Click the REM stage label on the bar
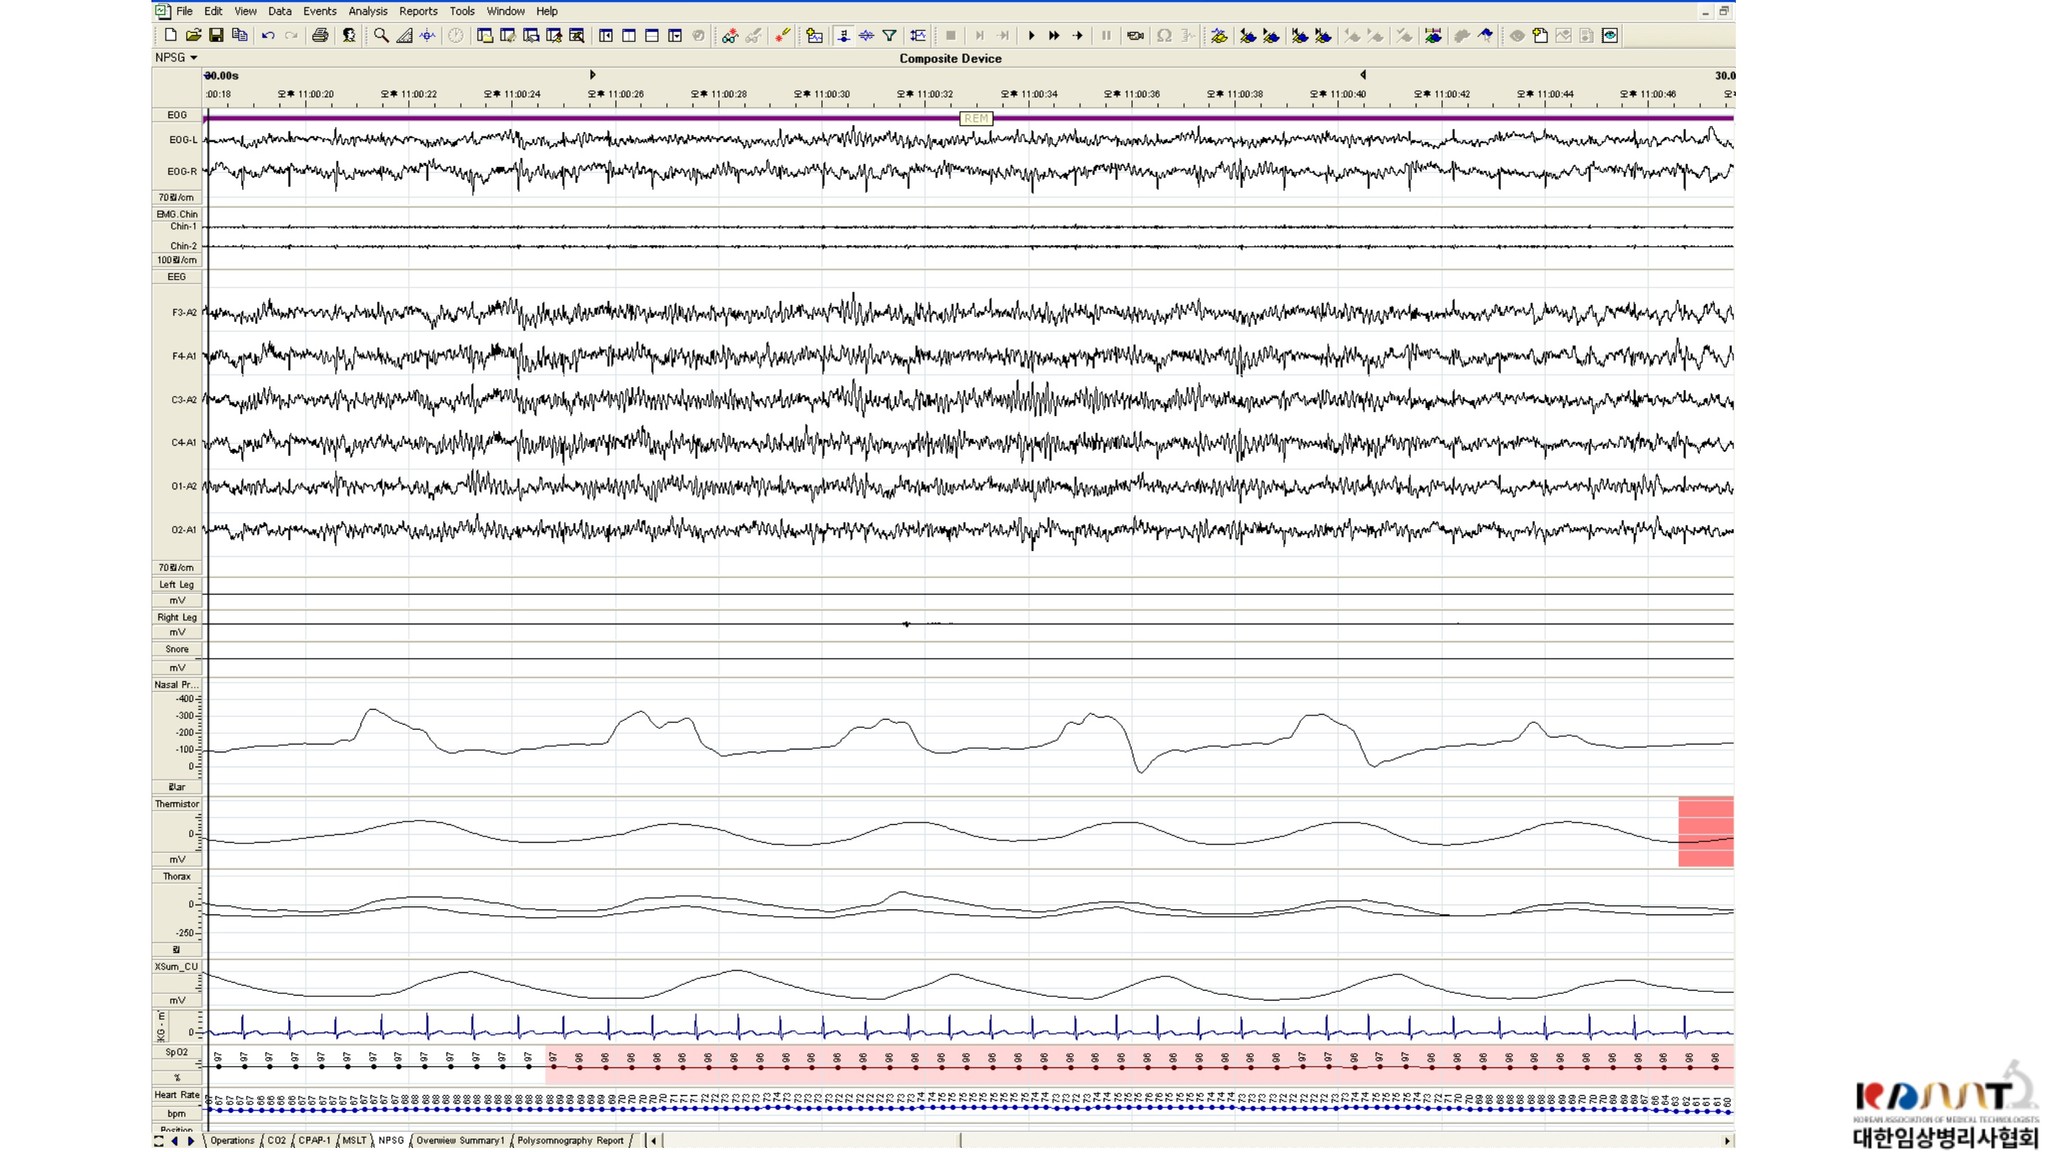This screenshot has width=2048, height=1152. (975, 119)
